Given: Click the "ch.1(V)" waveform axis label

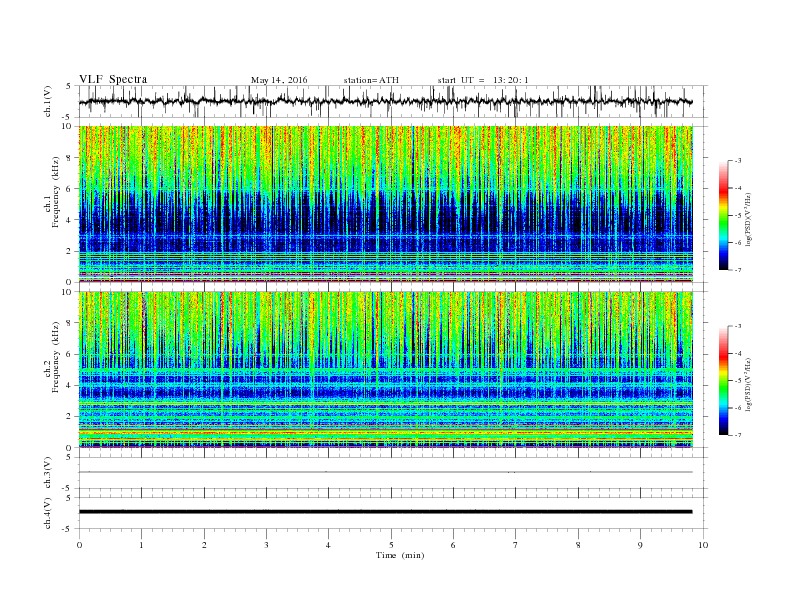Looking at the screenshot, I should (48, 101).
